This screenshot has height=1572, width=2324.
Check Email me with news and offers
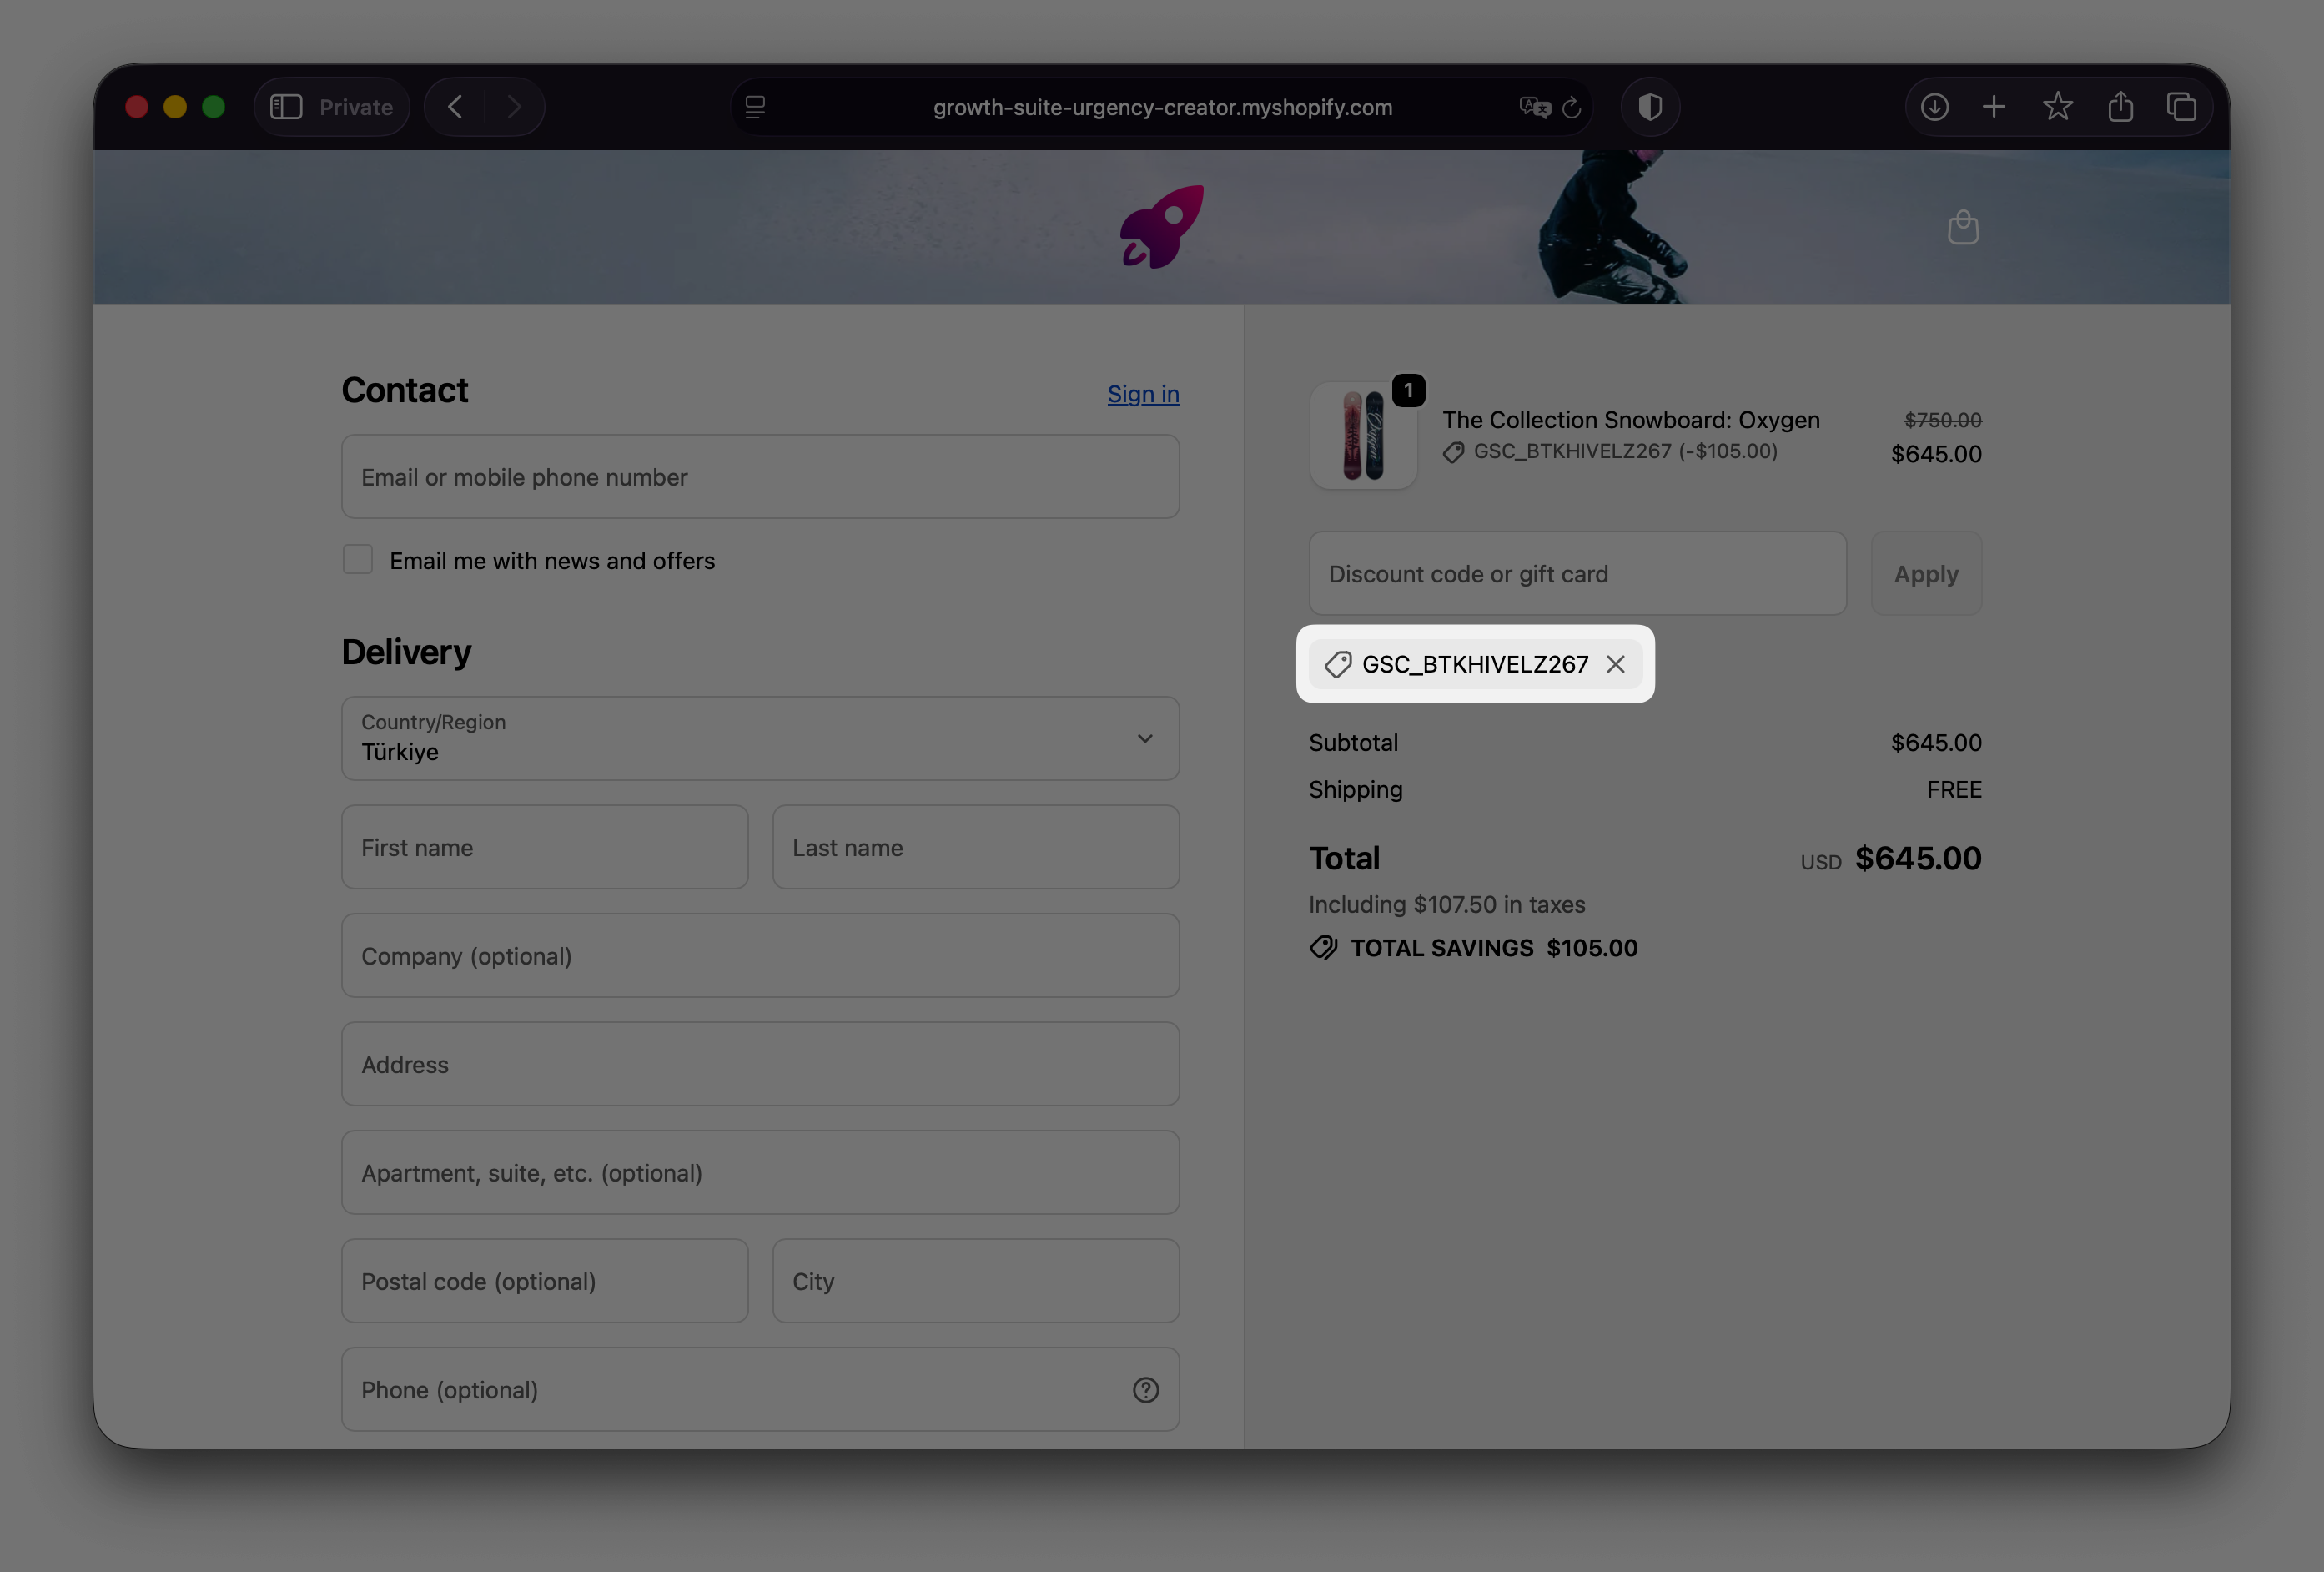tap(358, 560)
